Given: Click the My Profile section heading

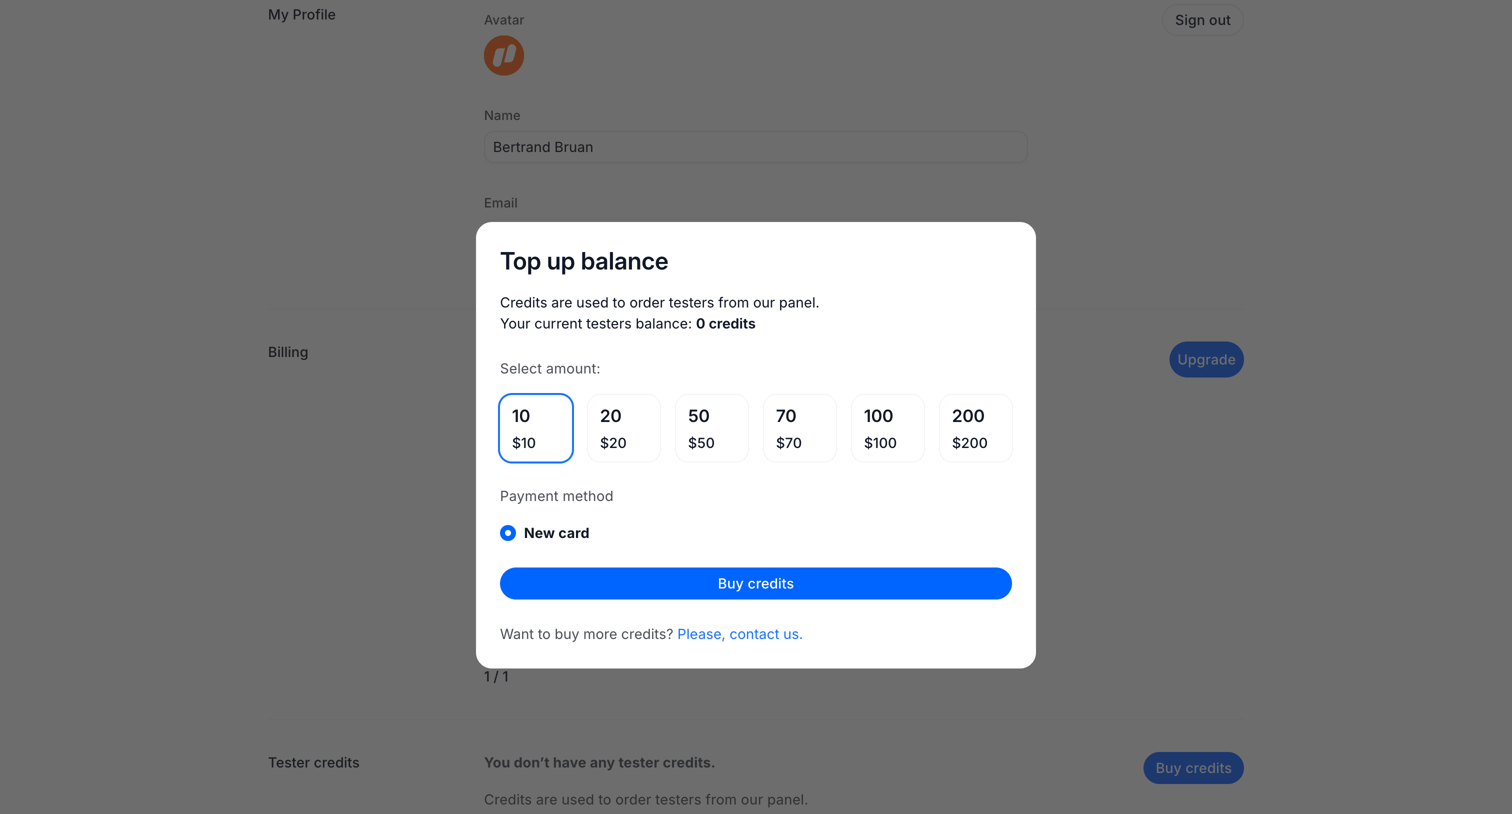Looking at the screenshot, I should click(x=302, y=15).
